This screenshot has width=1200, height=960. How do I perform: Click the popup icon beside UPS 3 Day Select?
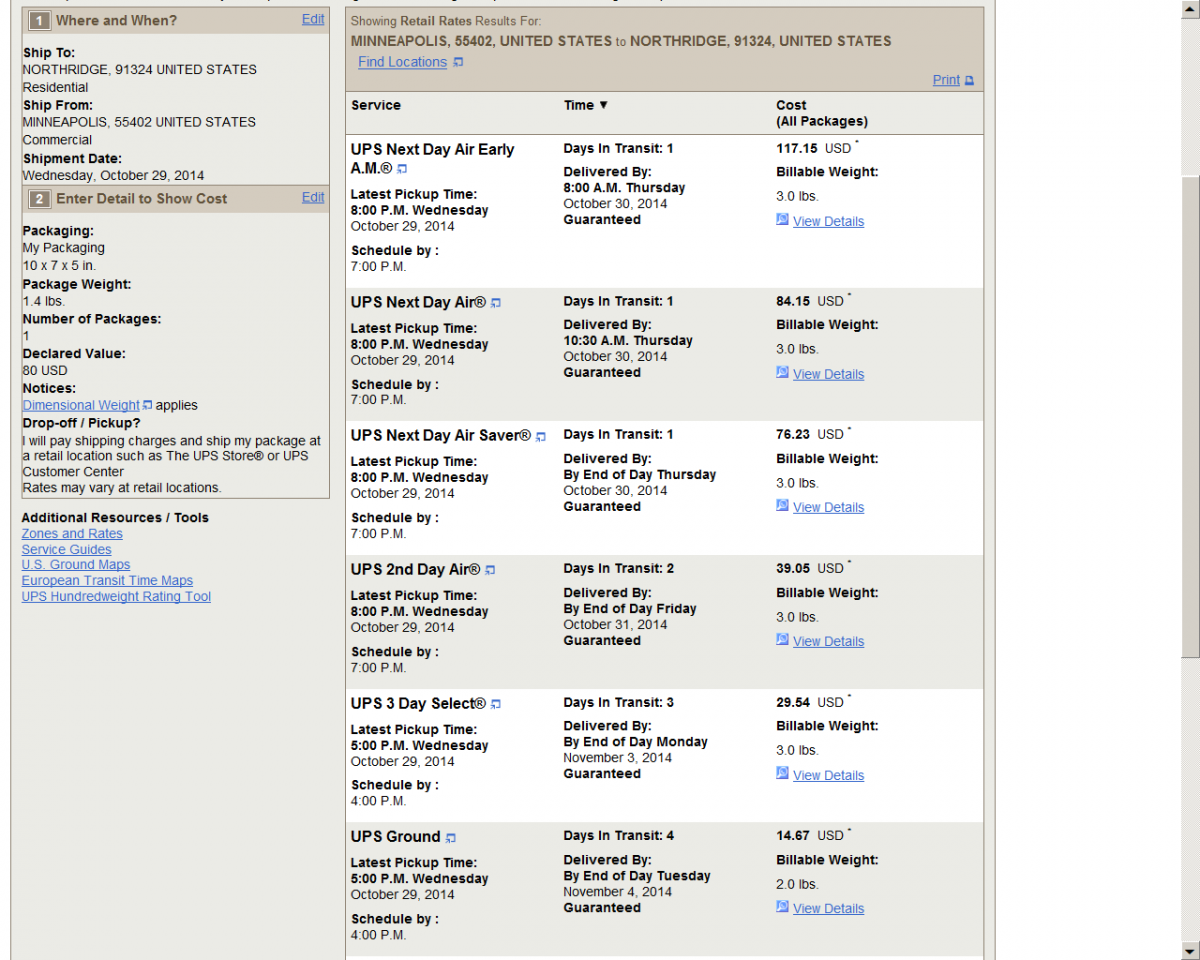pos(496,705)
